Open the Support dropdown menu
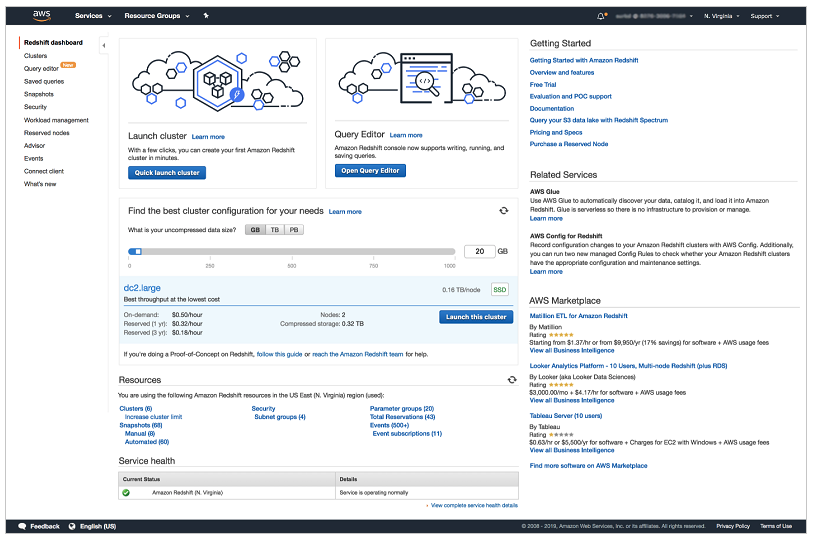813x543 pixels. (765, 16)
